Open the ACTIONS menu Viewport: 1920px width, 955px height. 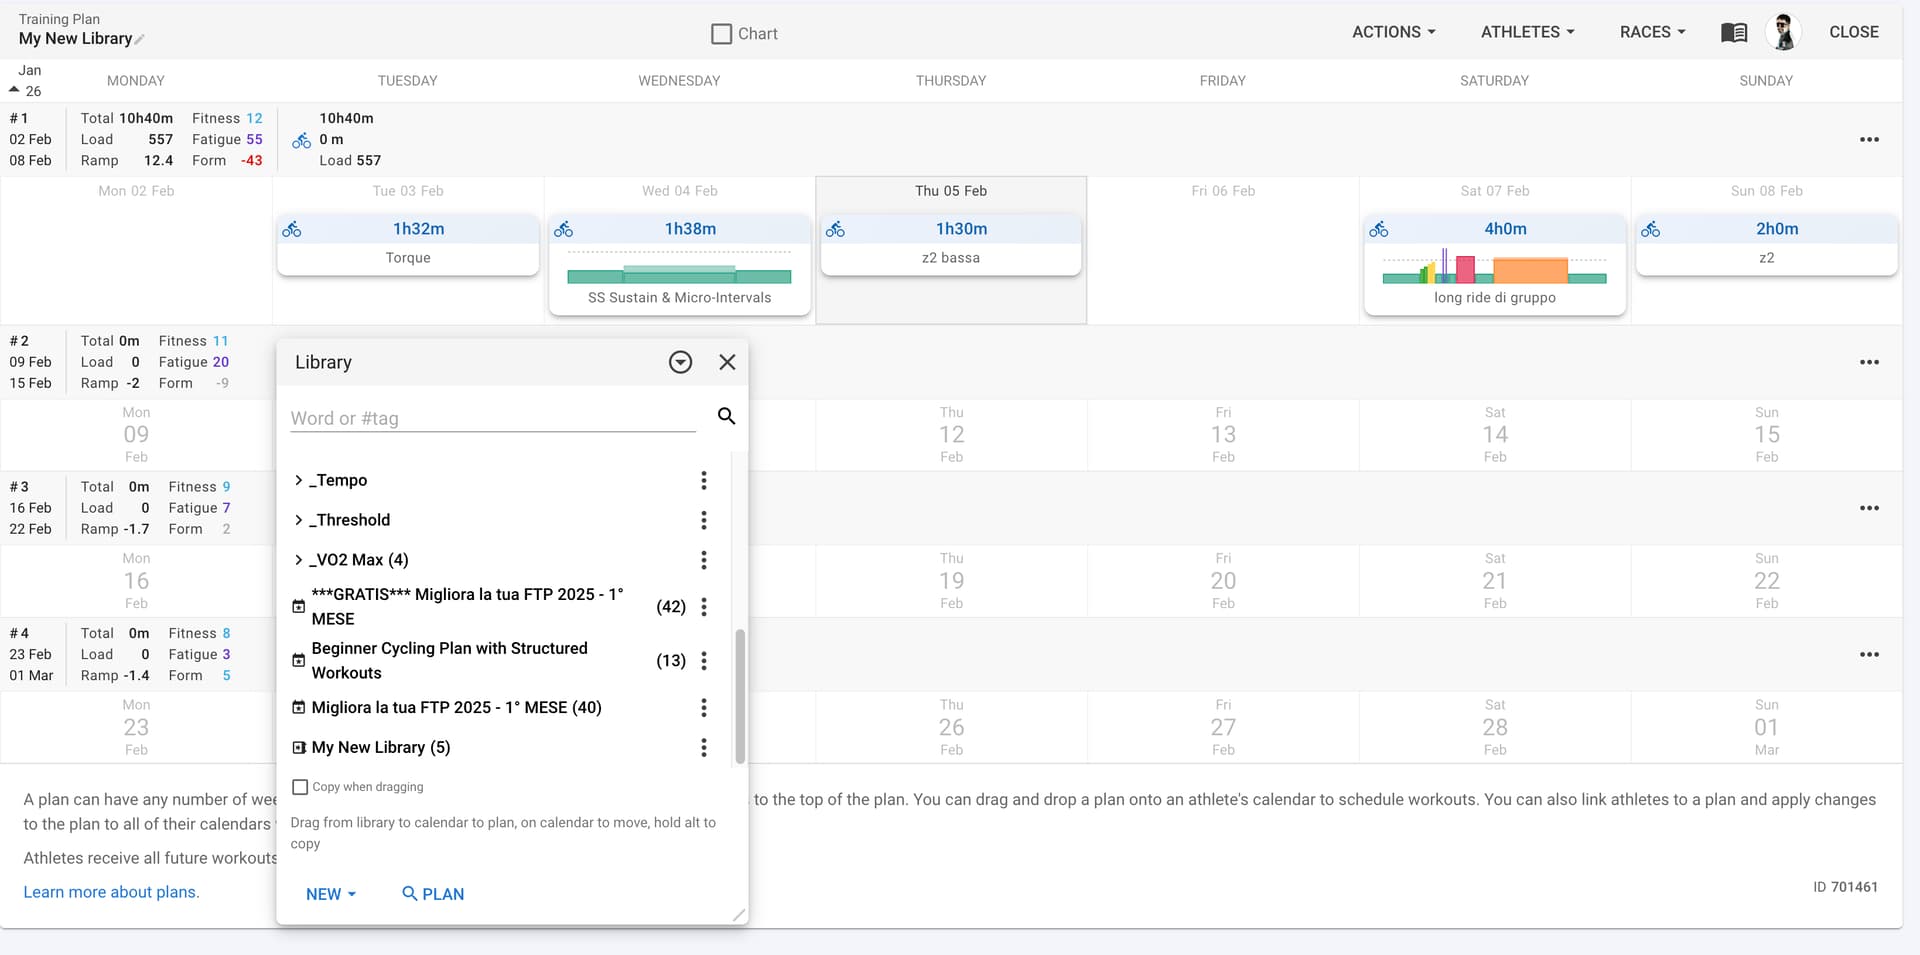(x=1393, y=32)
